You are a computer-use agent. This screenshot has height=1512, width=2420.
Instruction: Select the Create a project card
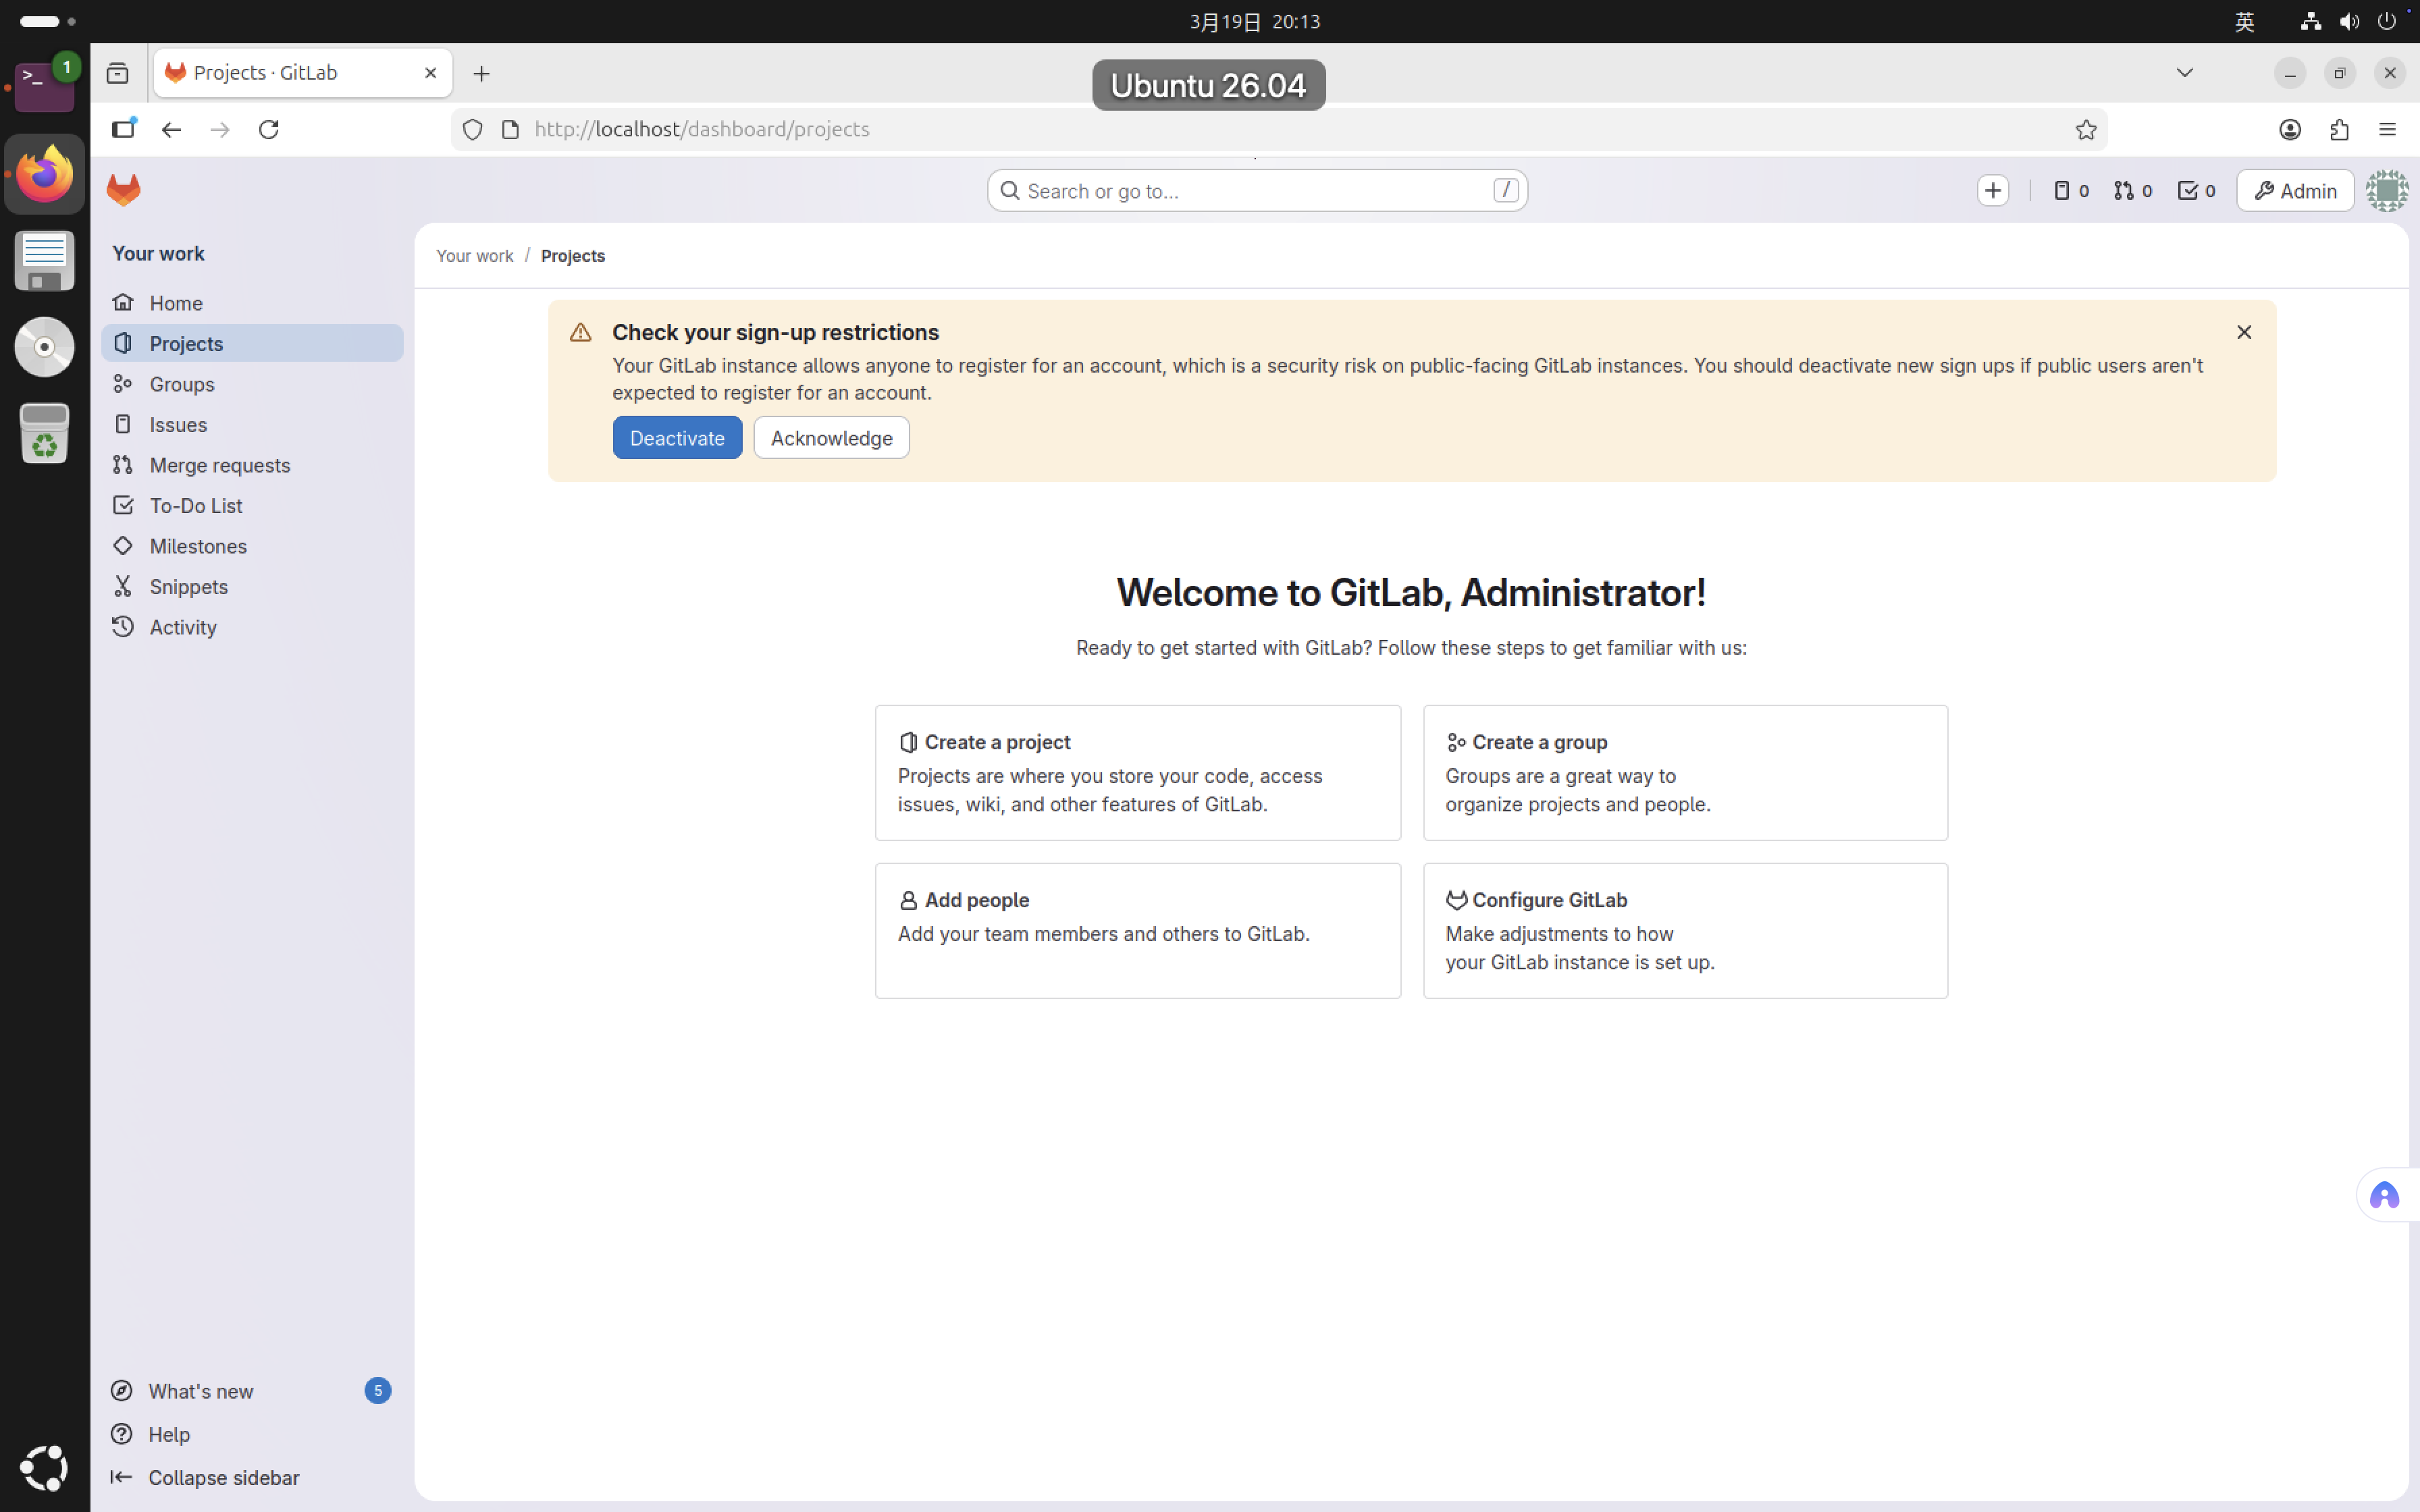point(1137,772)
